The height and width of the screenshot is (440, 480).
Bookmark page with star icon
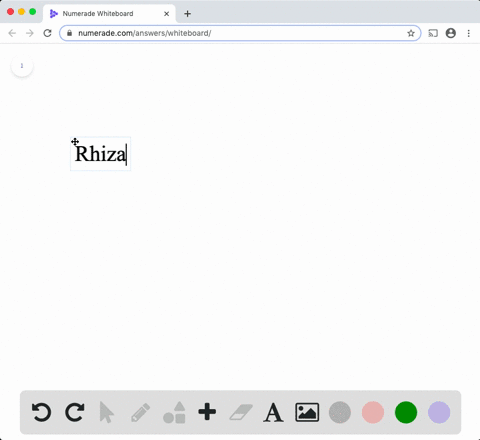click(411, 33)
